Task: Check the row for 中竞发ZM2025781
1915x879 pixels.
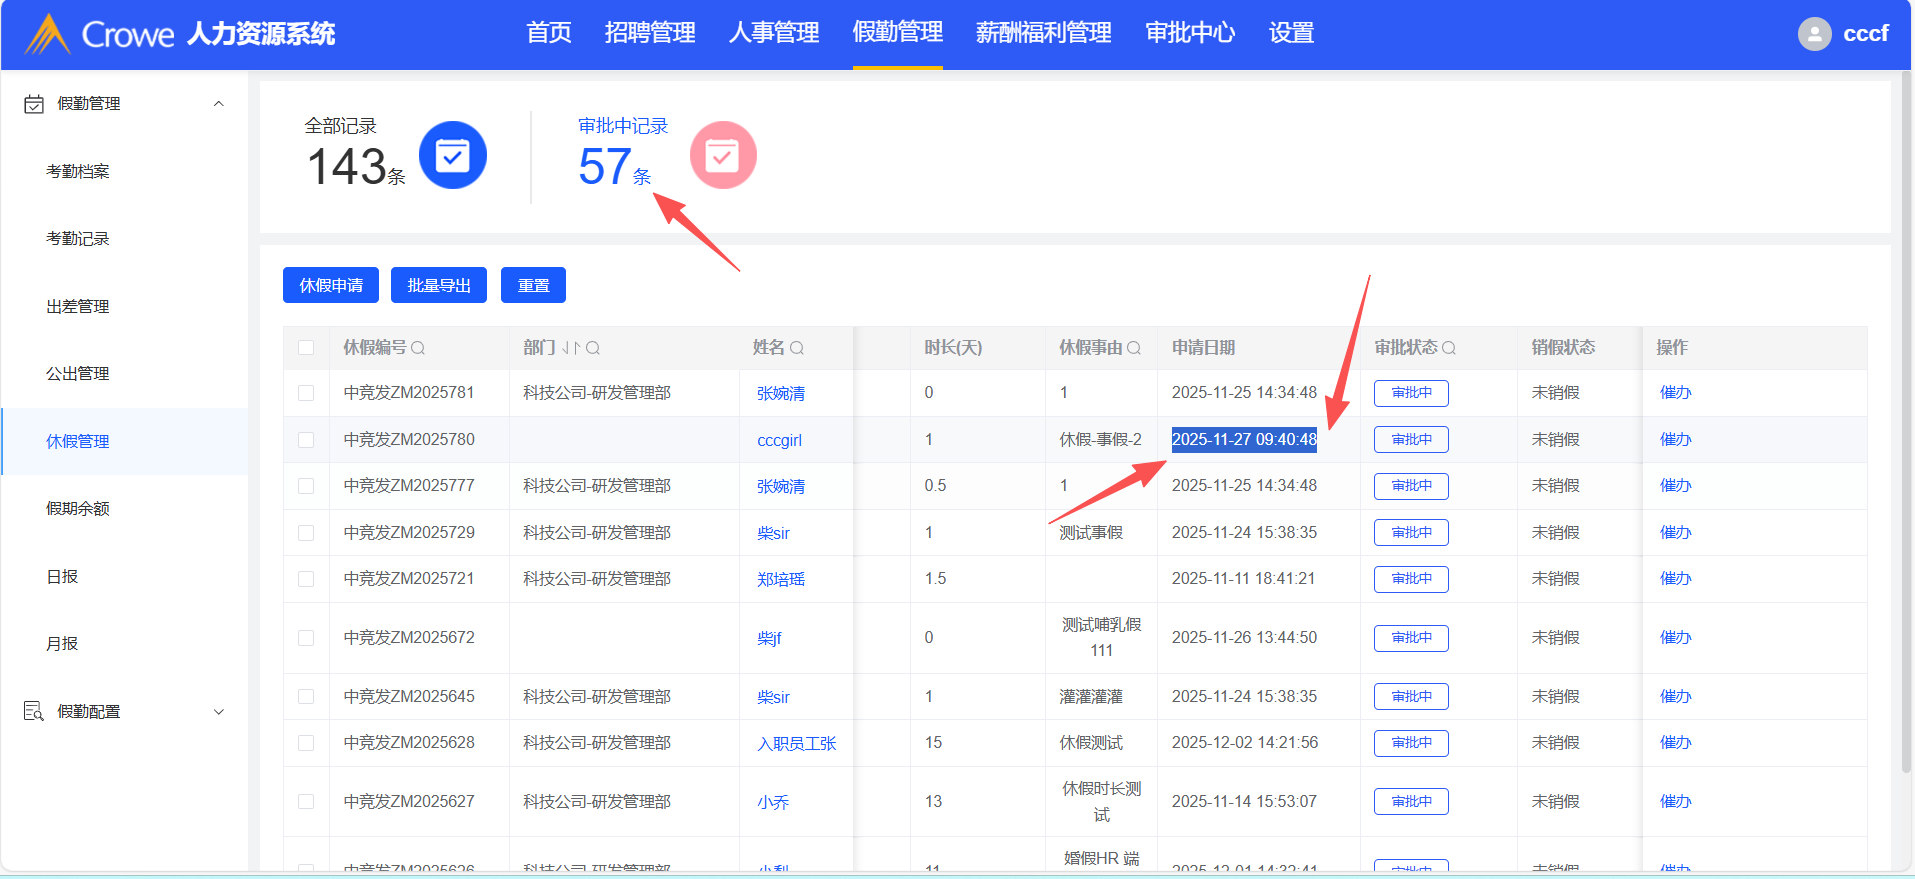Action: pos(306,393)
